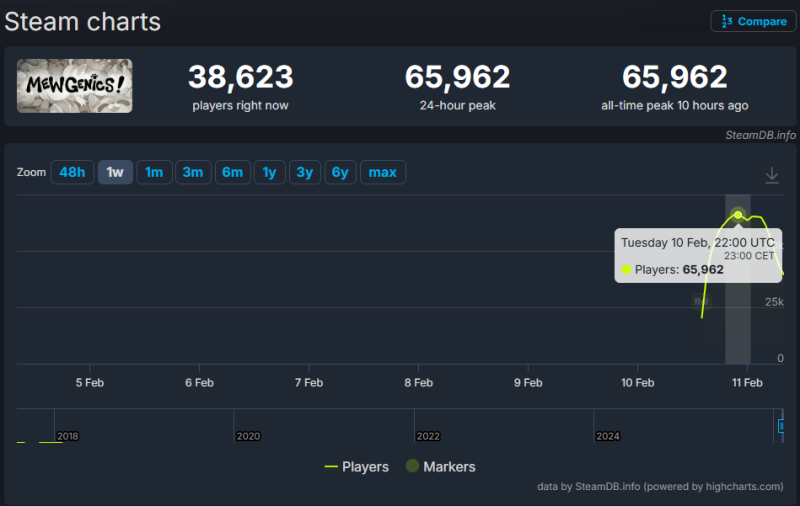
Task: Click the 5 Feb axis label
Action: coord(90,383)
